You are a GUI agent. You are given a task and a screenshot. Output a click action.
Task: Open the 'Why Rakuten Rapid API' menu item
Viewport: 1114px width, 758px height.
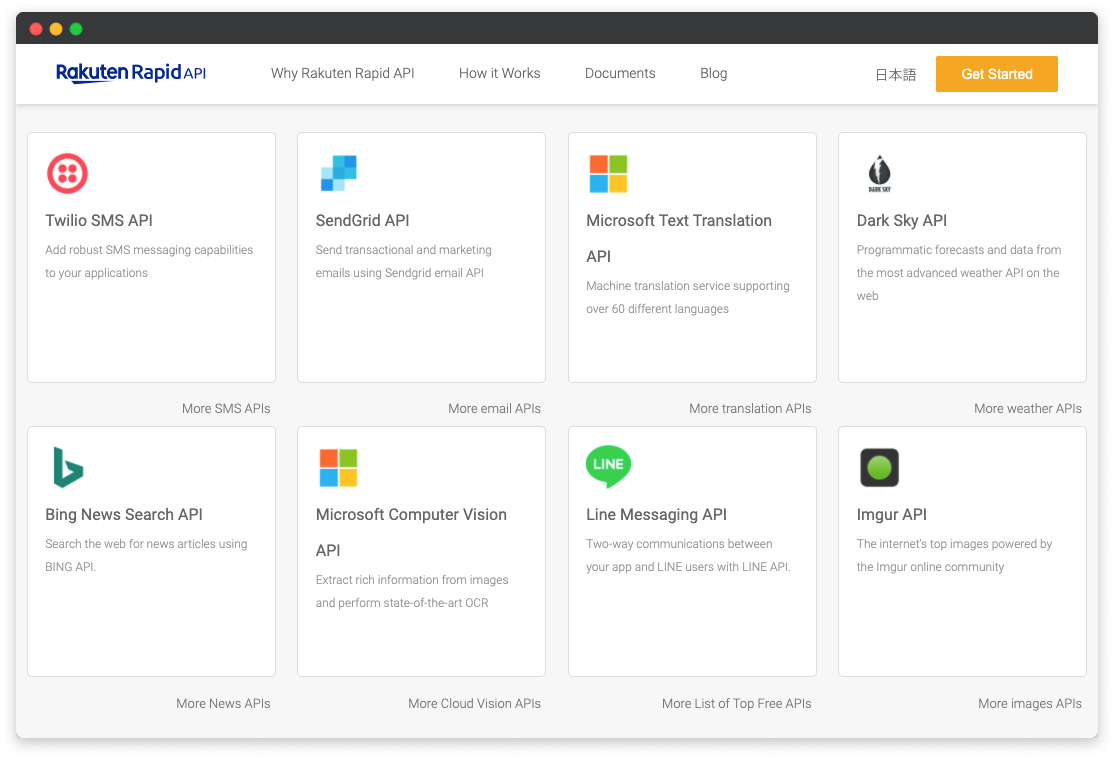(x=342, y=73)
